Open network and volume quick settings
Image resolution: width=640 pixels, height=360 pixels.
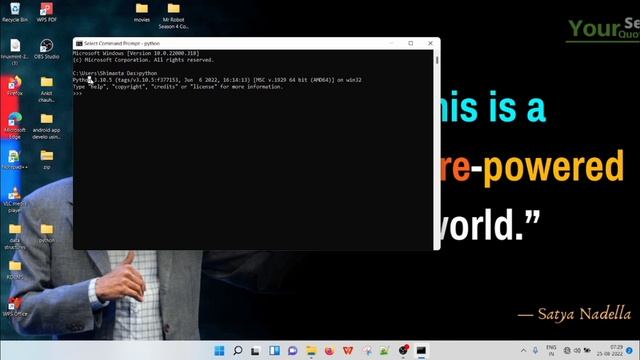[577, 351]
